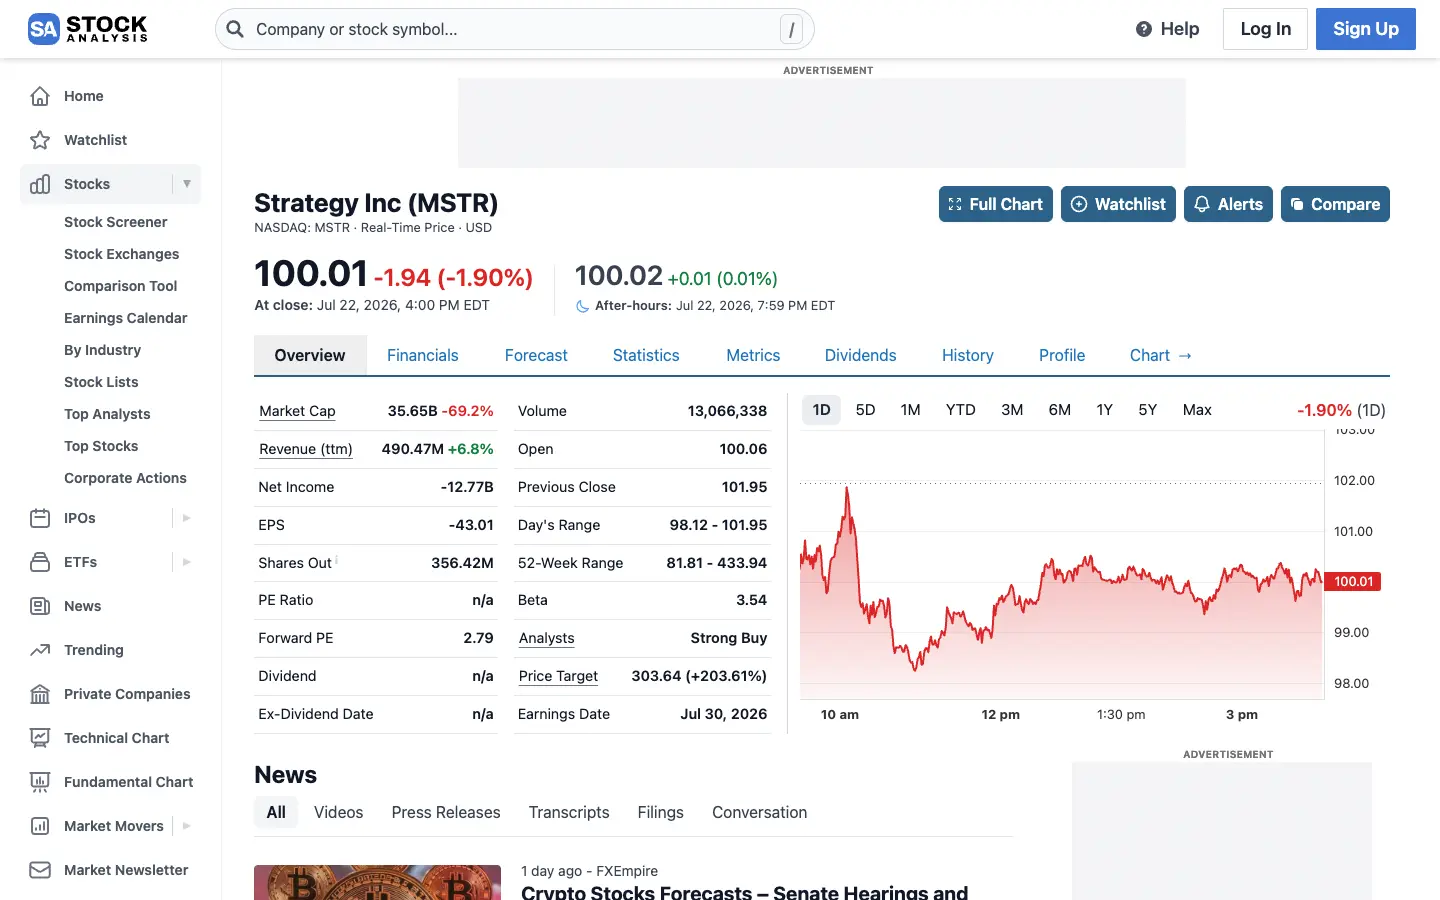1440x900 pixels.
Task: Click the search magnifier icon
Action: click(235, 29)
